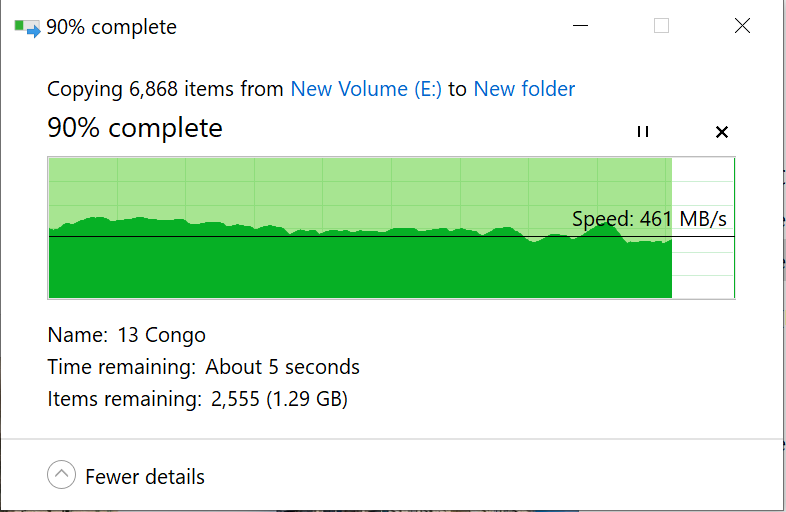786x512 pixels.
Task: Select the '13 Congo' file name text
Action: click(161, 335)
